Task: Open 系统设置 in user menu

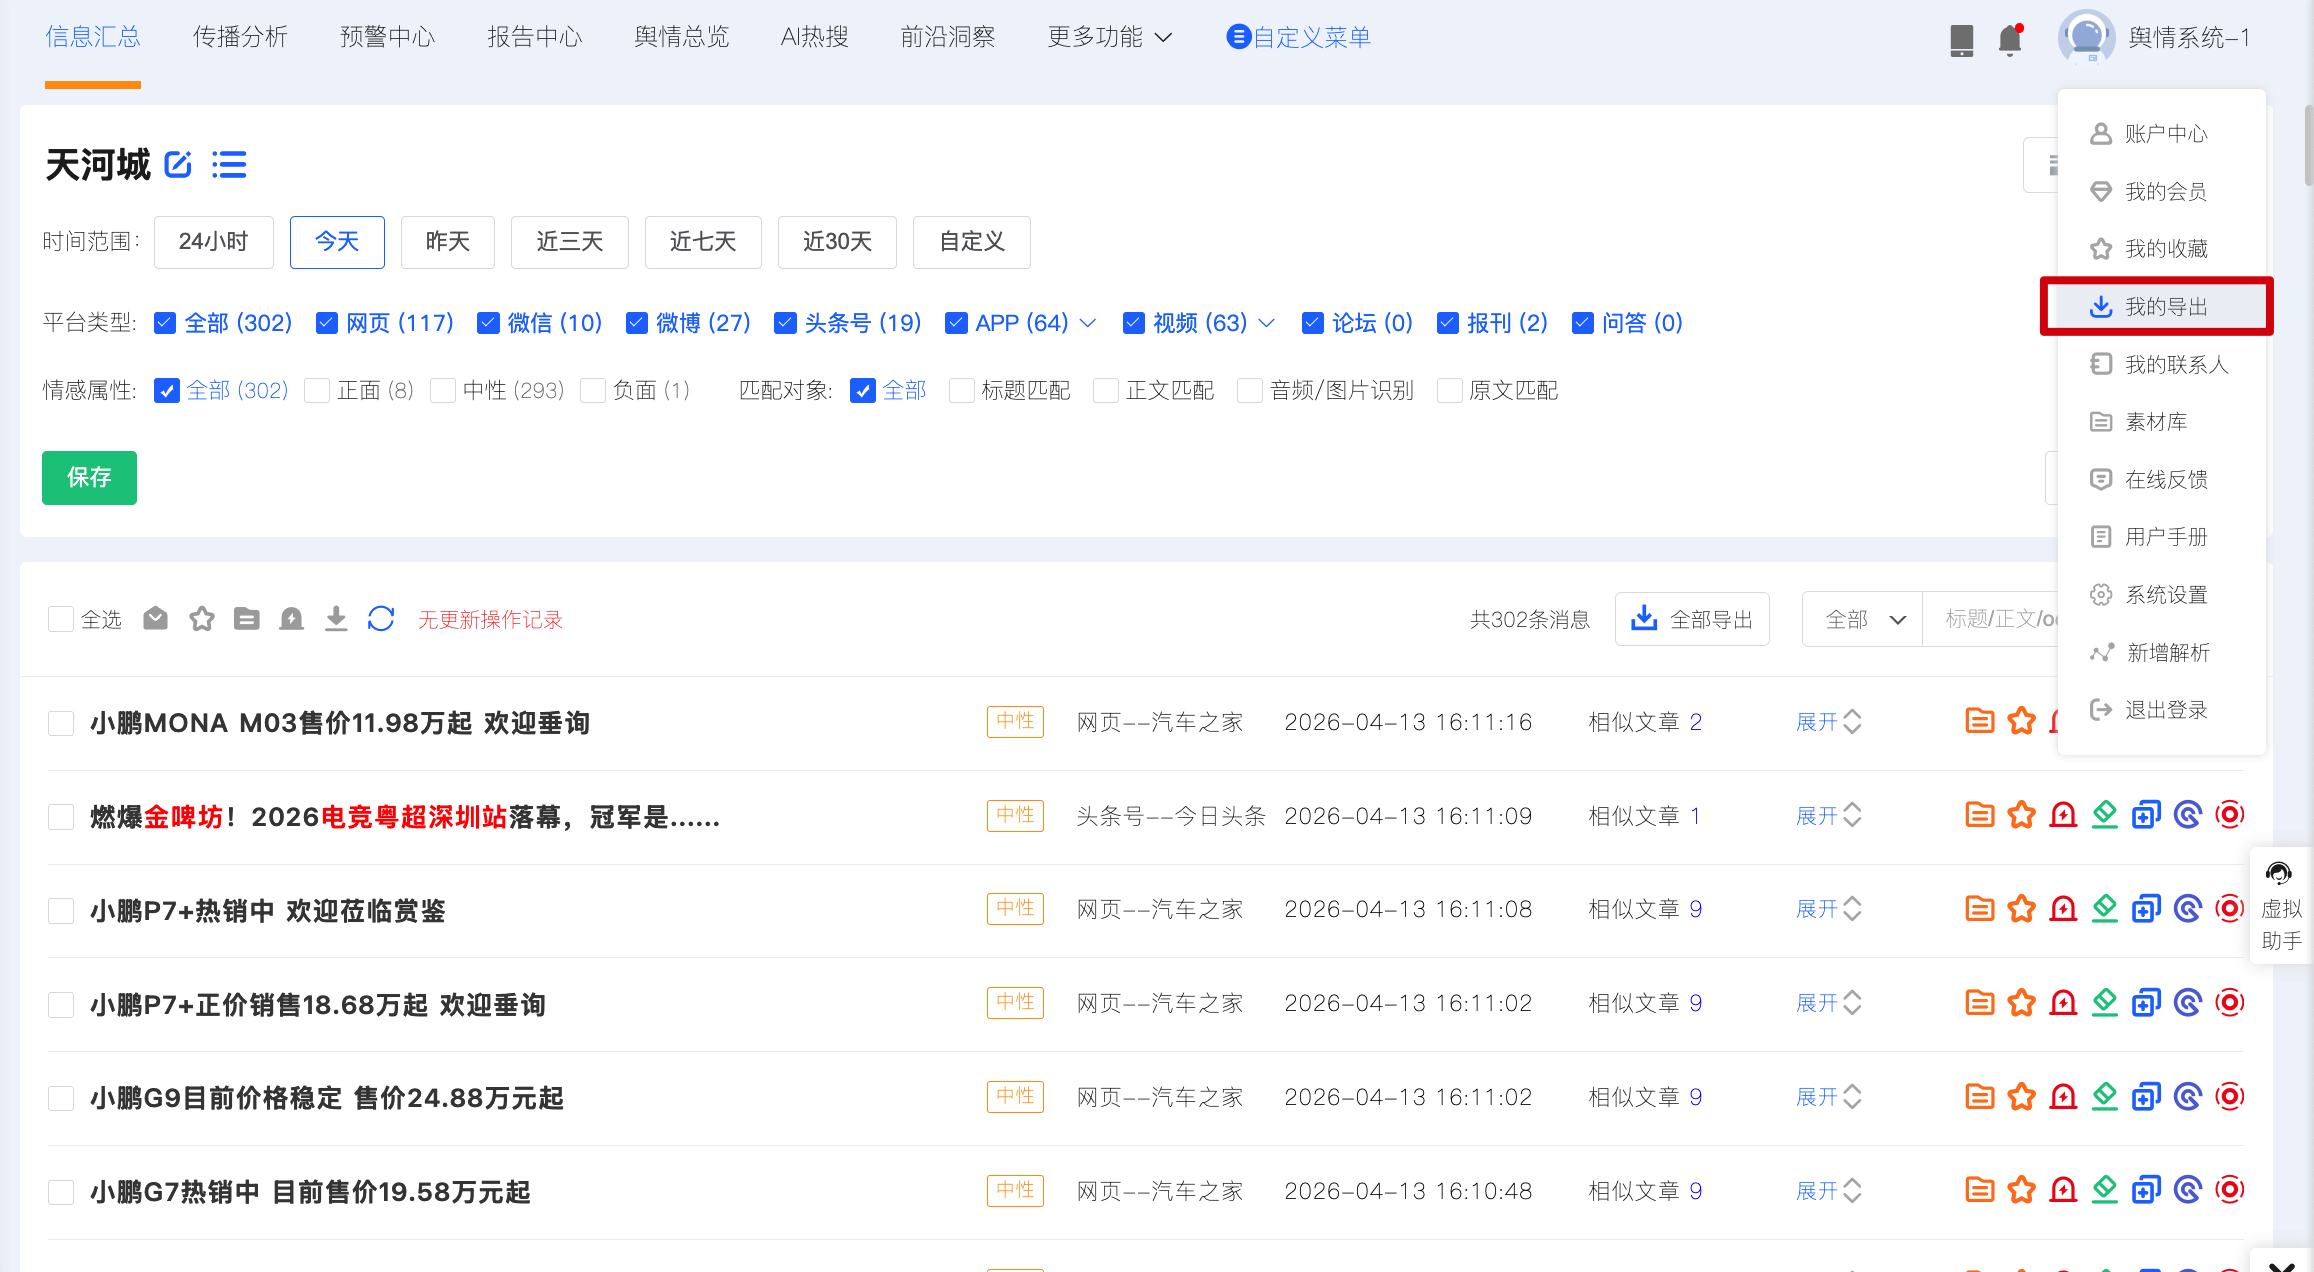Action: point(2162,594)
